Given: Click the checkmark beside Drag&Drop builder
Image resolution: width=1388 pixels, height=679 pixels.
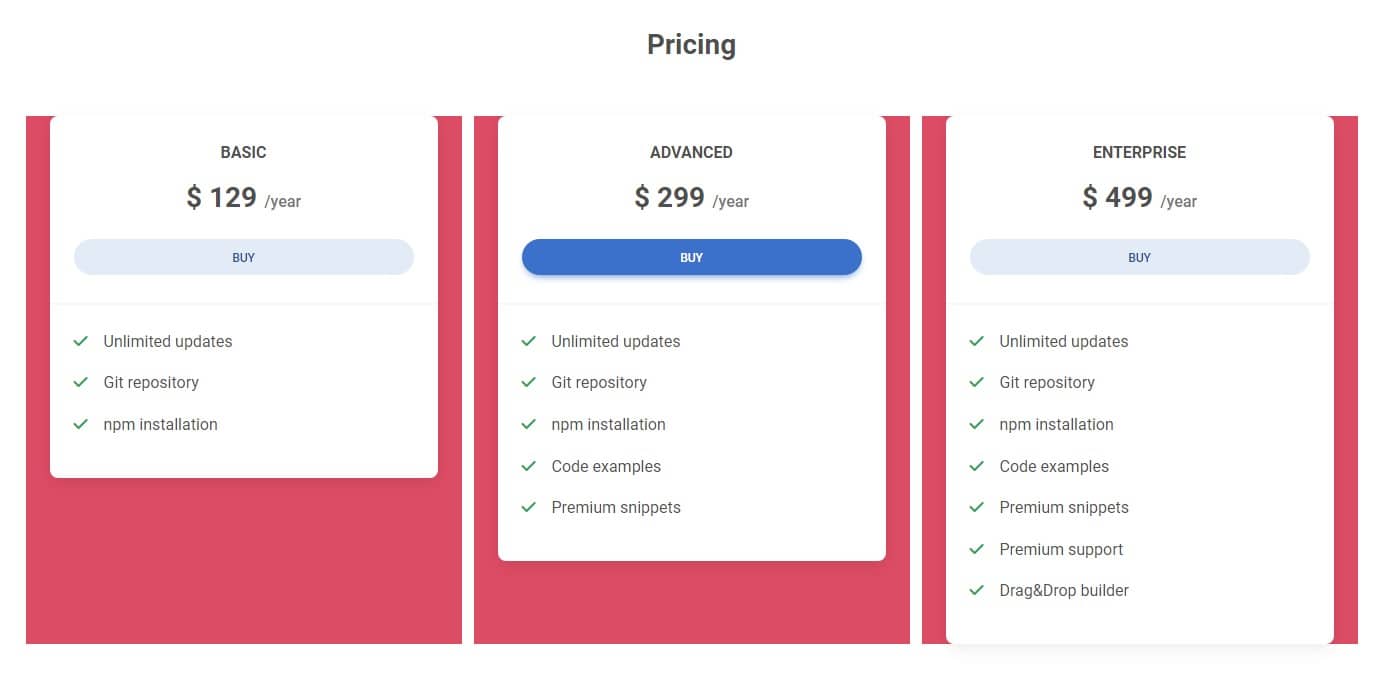Looking at the screenshot, I should pyautogui.click(x=977, y=590).
